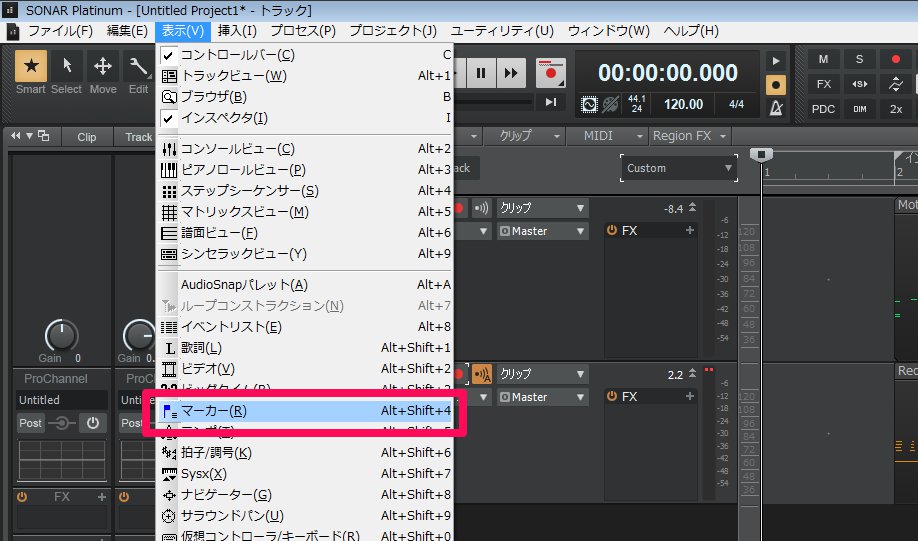Open Event List menu entry

(x=306, y=327)
